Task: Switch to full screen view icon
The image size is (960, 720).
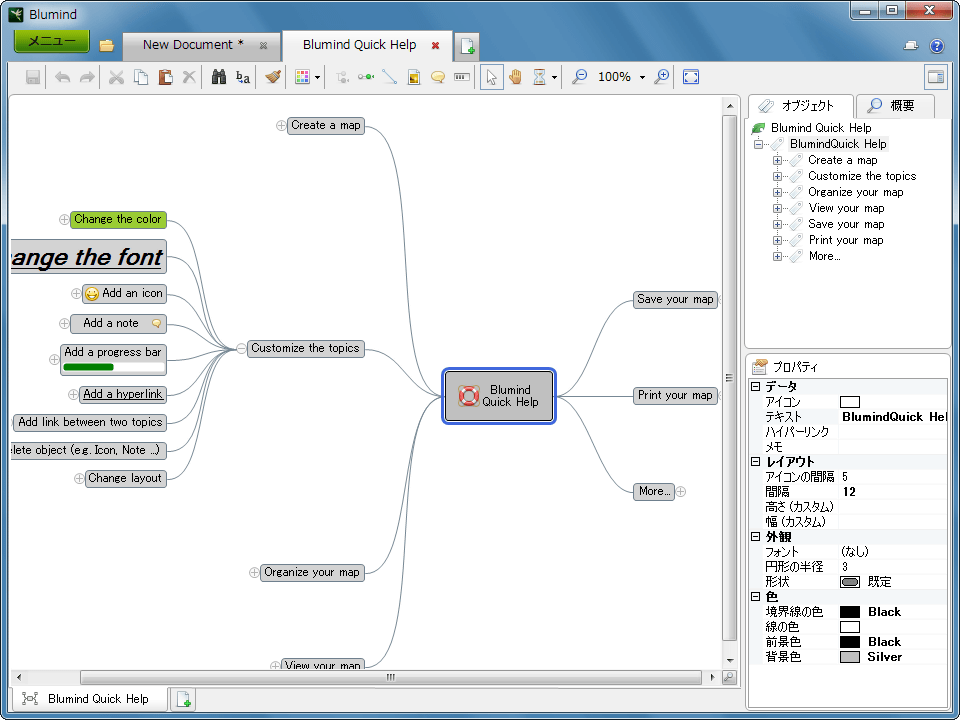Action: tap(691, 77)
